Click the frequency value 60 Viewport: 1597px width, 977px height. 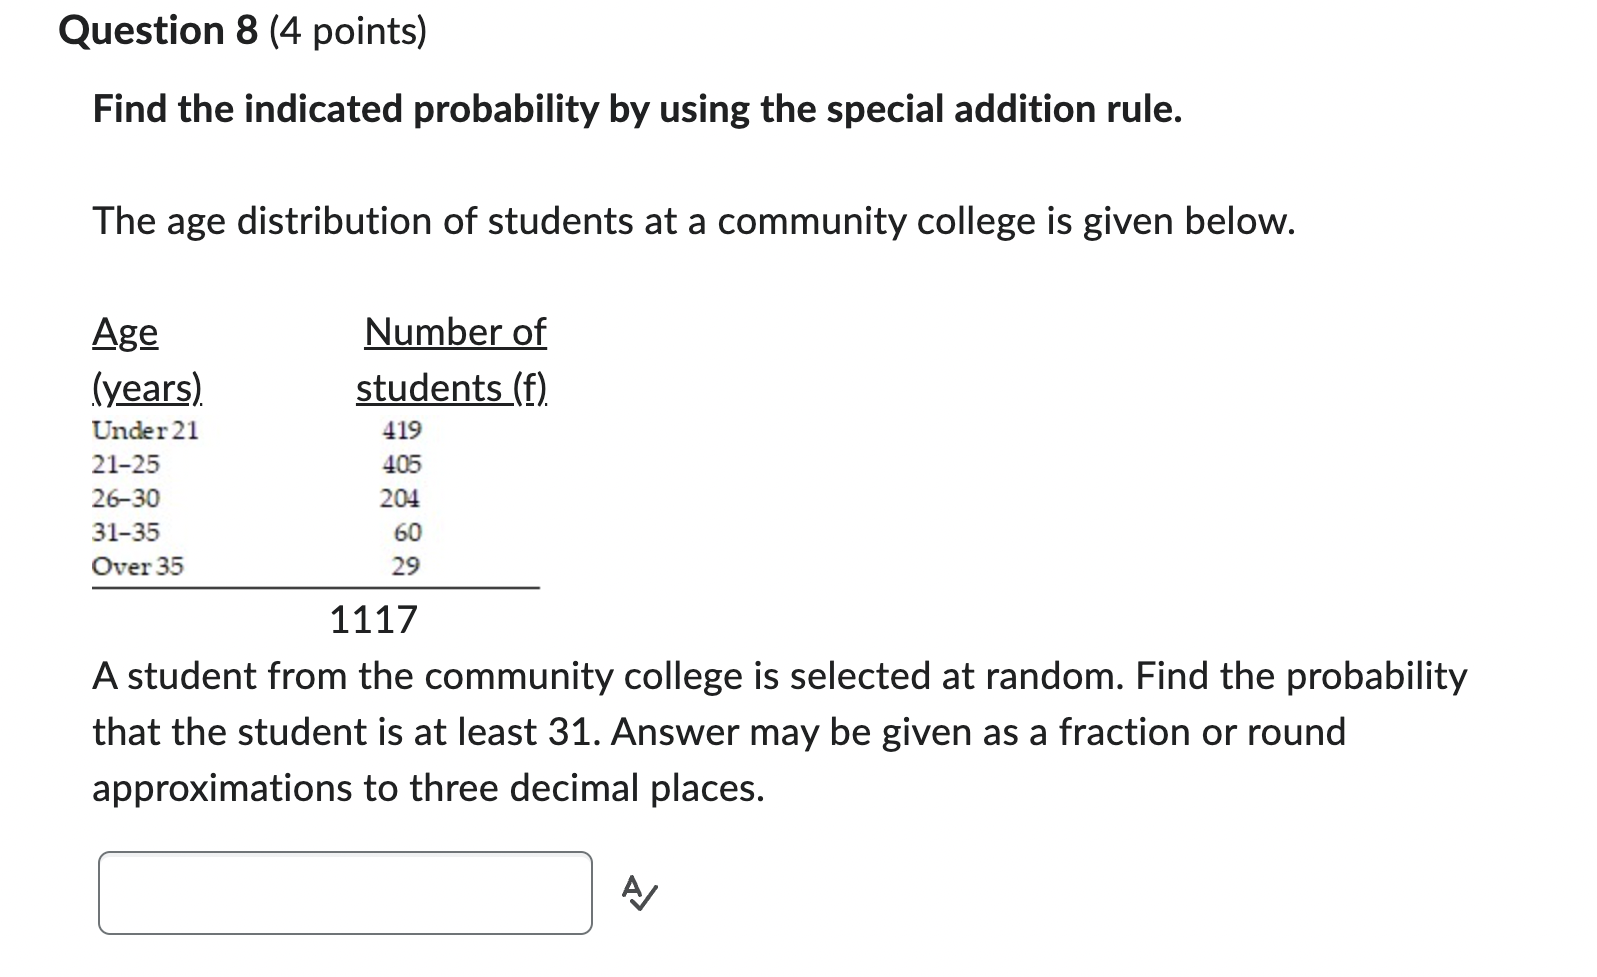406,533
